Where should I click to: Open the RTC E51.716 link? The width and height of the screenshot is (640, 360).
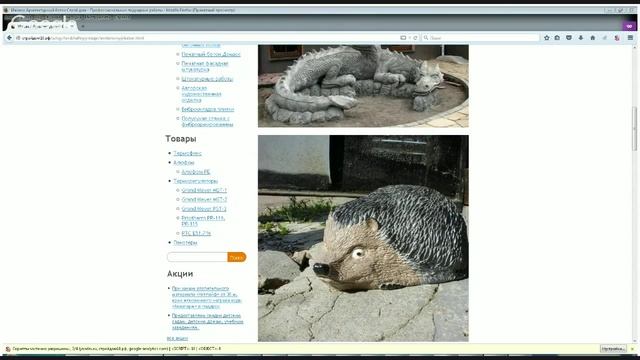(196, 233)
